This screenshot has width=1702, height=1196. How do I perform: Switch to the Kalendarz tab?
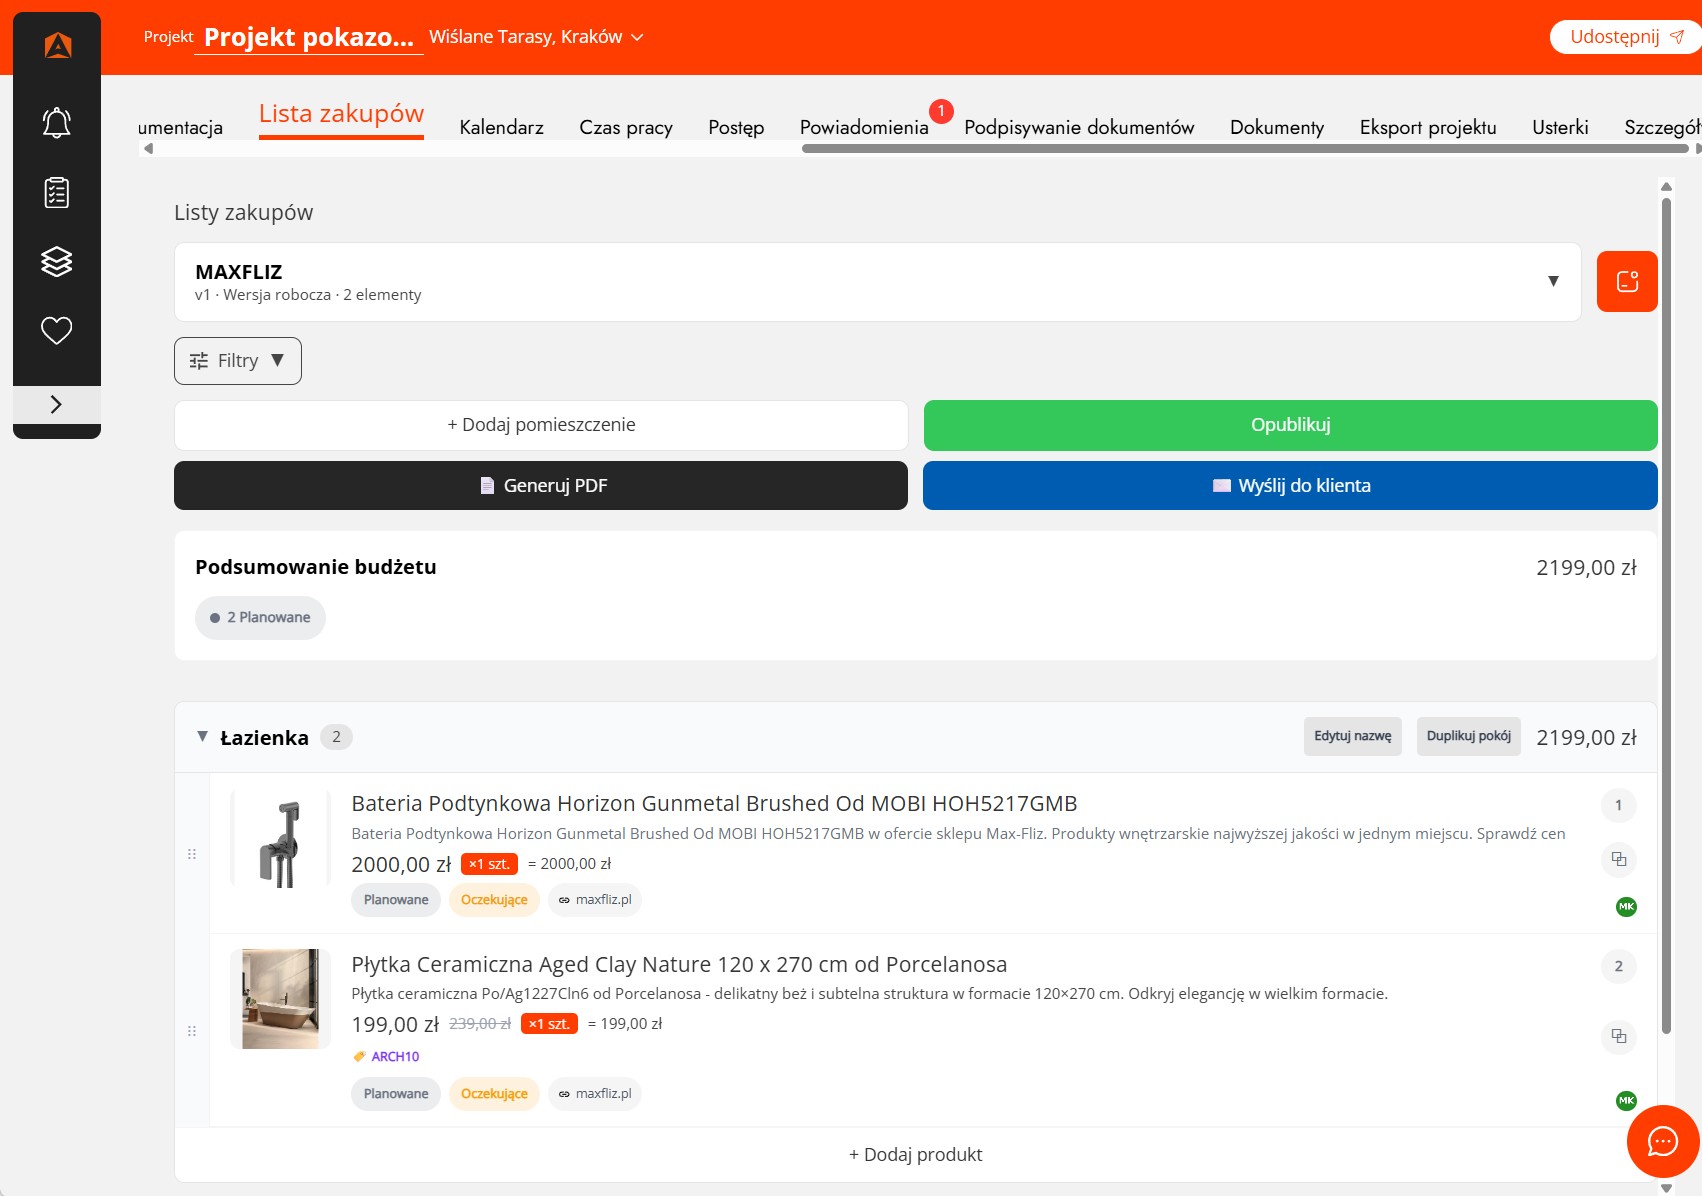point(501,127)
